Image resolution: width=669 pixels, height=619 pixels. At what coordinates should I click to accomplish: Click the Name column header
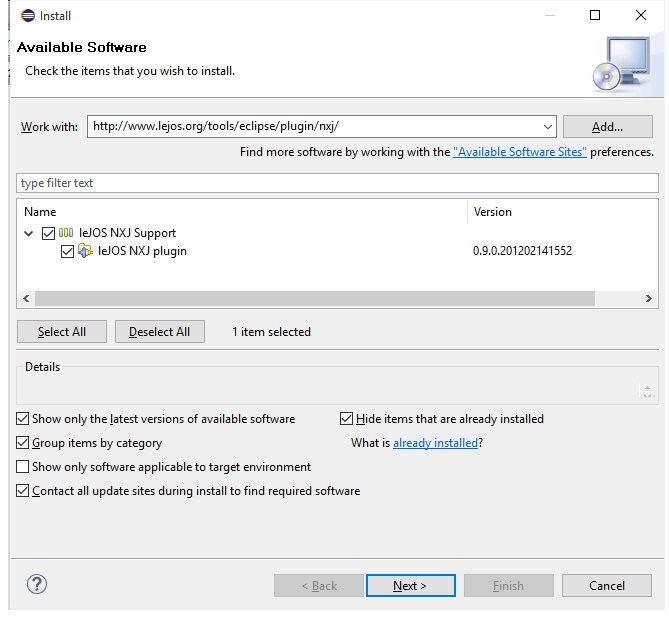(x=40, y=212)
